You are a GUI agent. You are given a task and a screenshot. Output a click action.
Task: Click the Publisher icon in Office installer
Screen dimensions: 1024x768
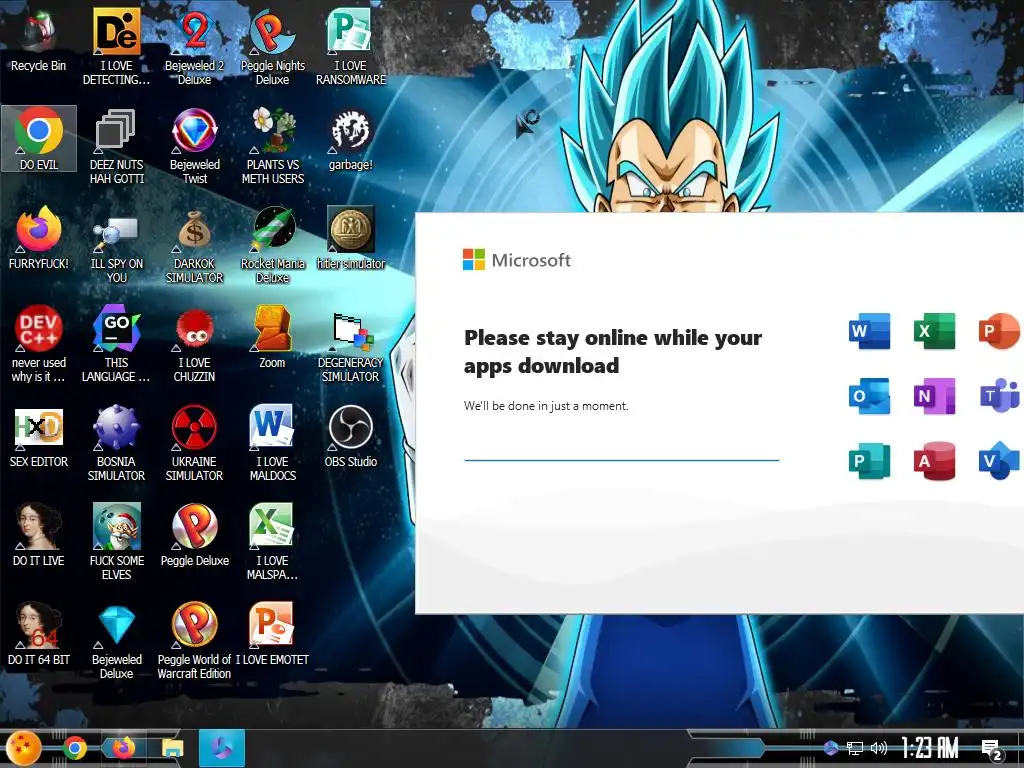pos(869,460)
